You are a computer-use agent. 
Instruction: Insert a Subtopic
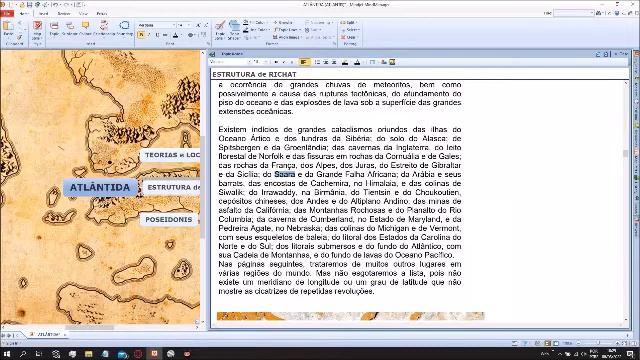coord(70,29)
